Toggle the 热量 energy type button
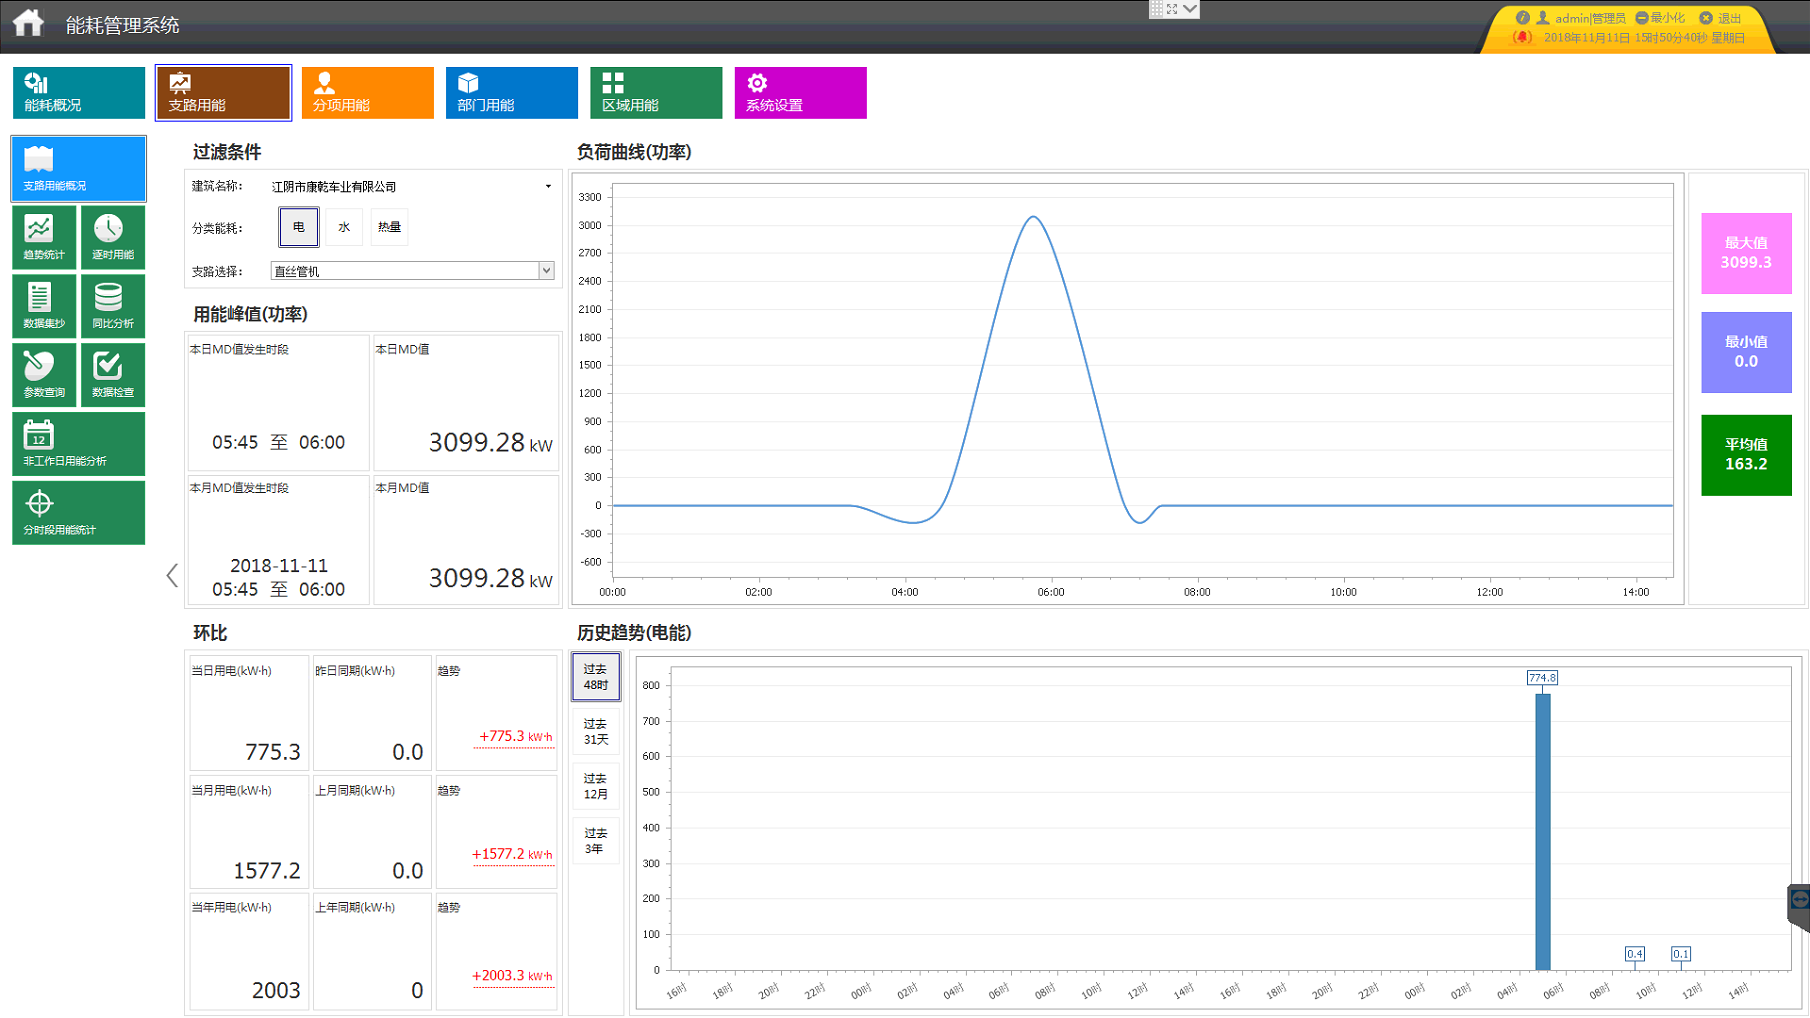The width and height of the screenshot is (1810, 1018). click(x=389, y=227)
